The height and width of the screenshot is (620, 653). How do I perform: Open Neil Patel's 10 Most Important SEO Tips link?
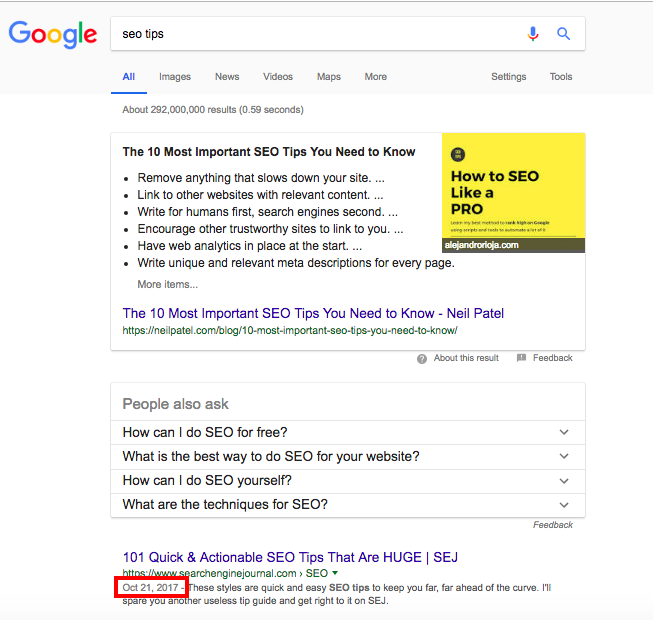(313, 313)
